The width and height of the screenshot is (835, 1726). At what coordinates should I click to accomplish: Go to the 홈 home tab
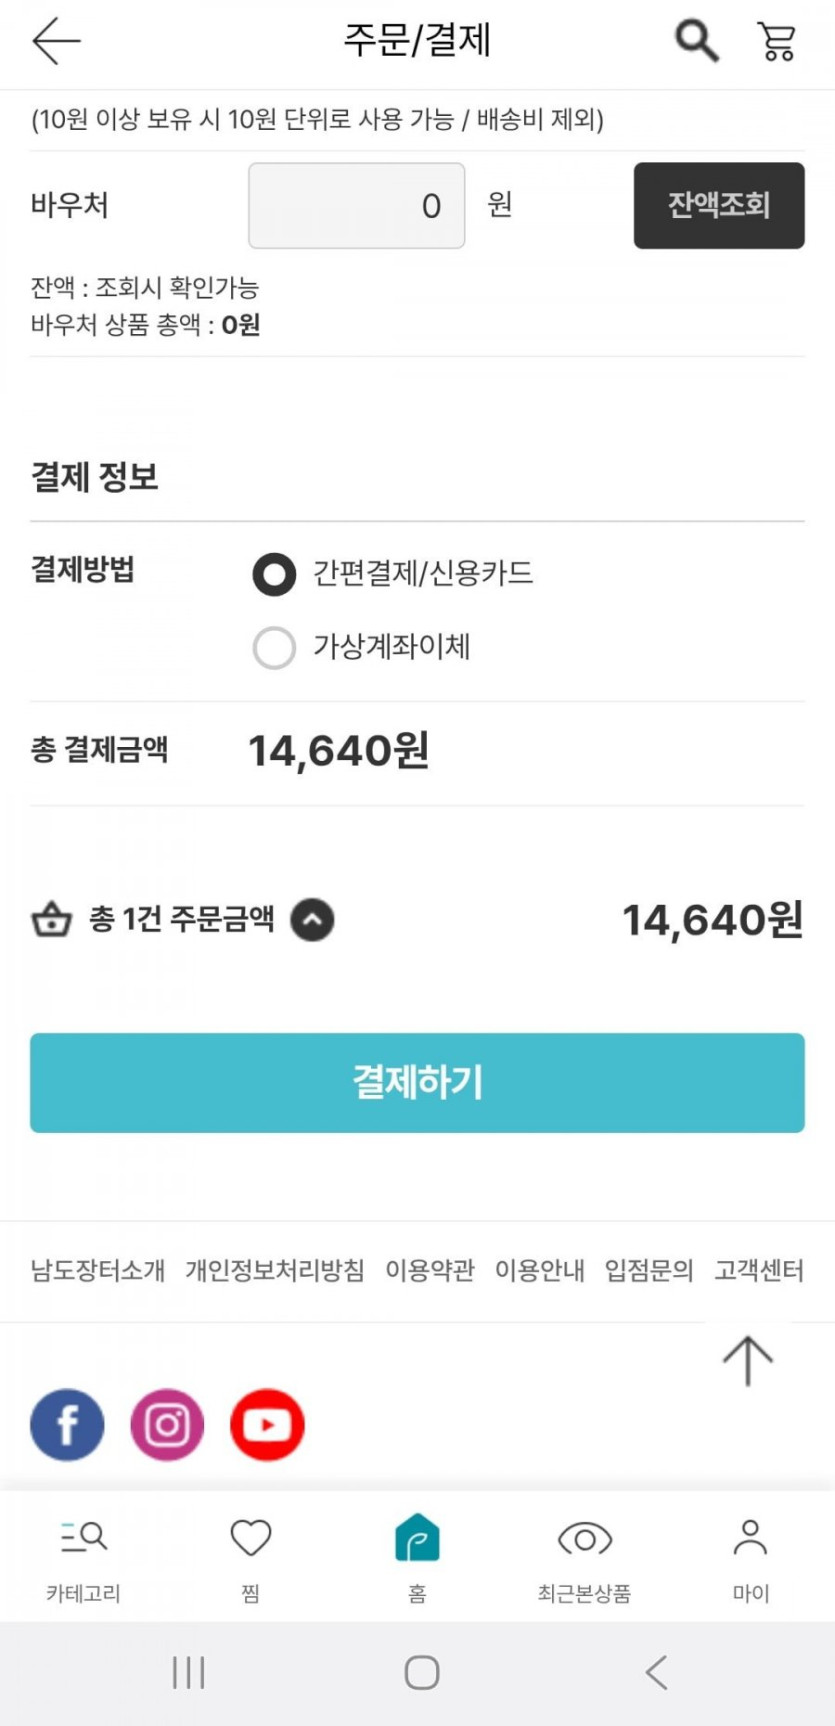(417, 1556)
